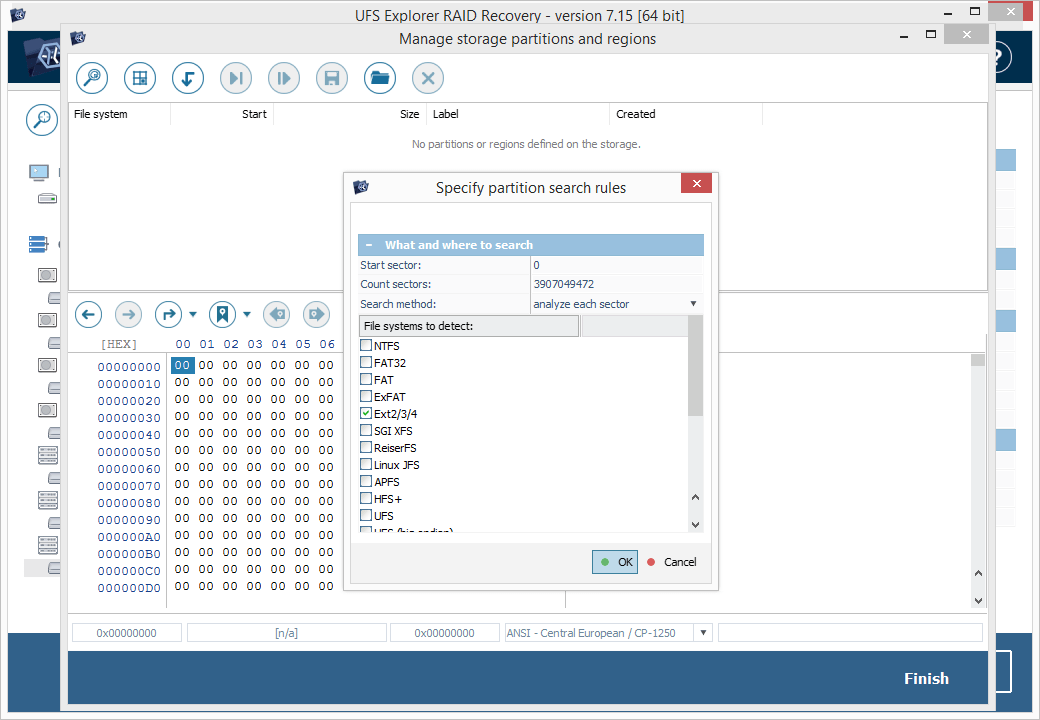Tick the APFS checkbox
The height and width of the screenshot is (720, 1040).
(x=366, y=481)
